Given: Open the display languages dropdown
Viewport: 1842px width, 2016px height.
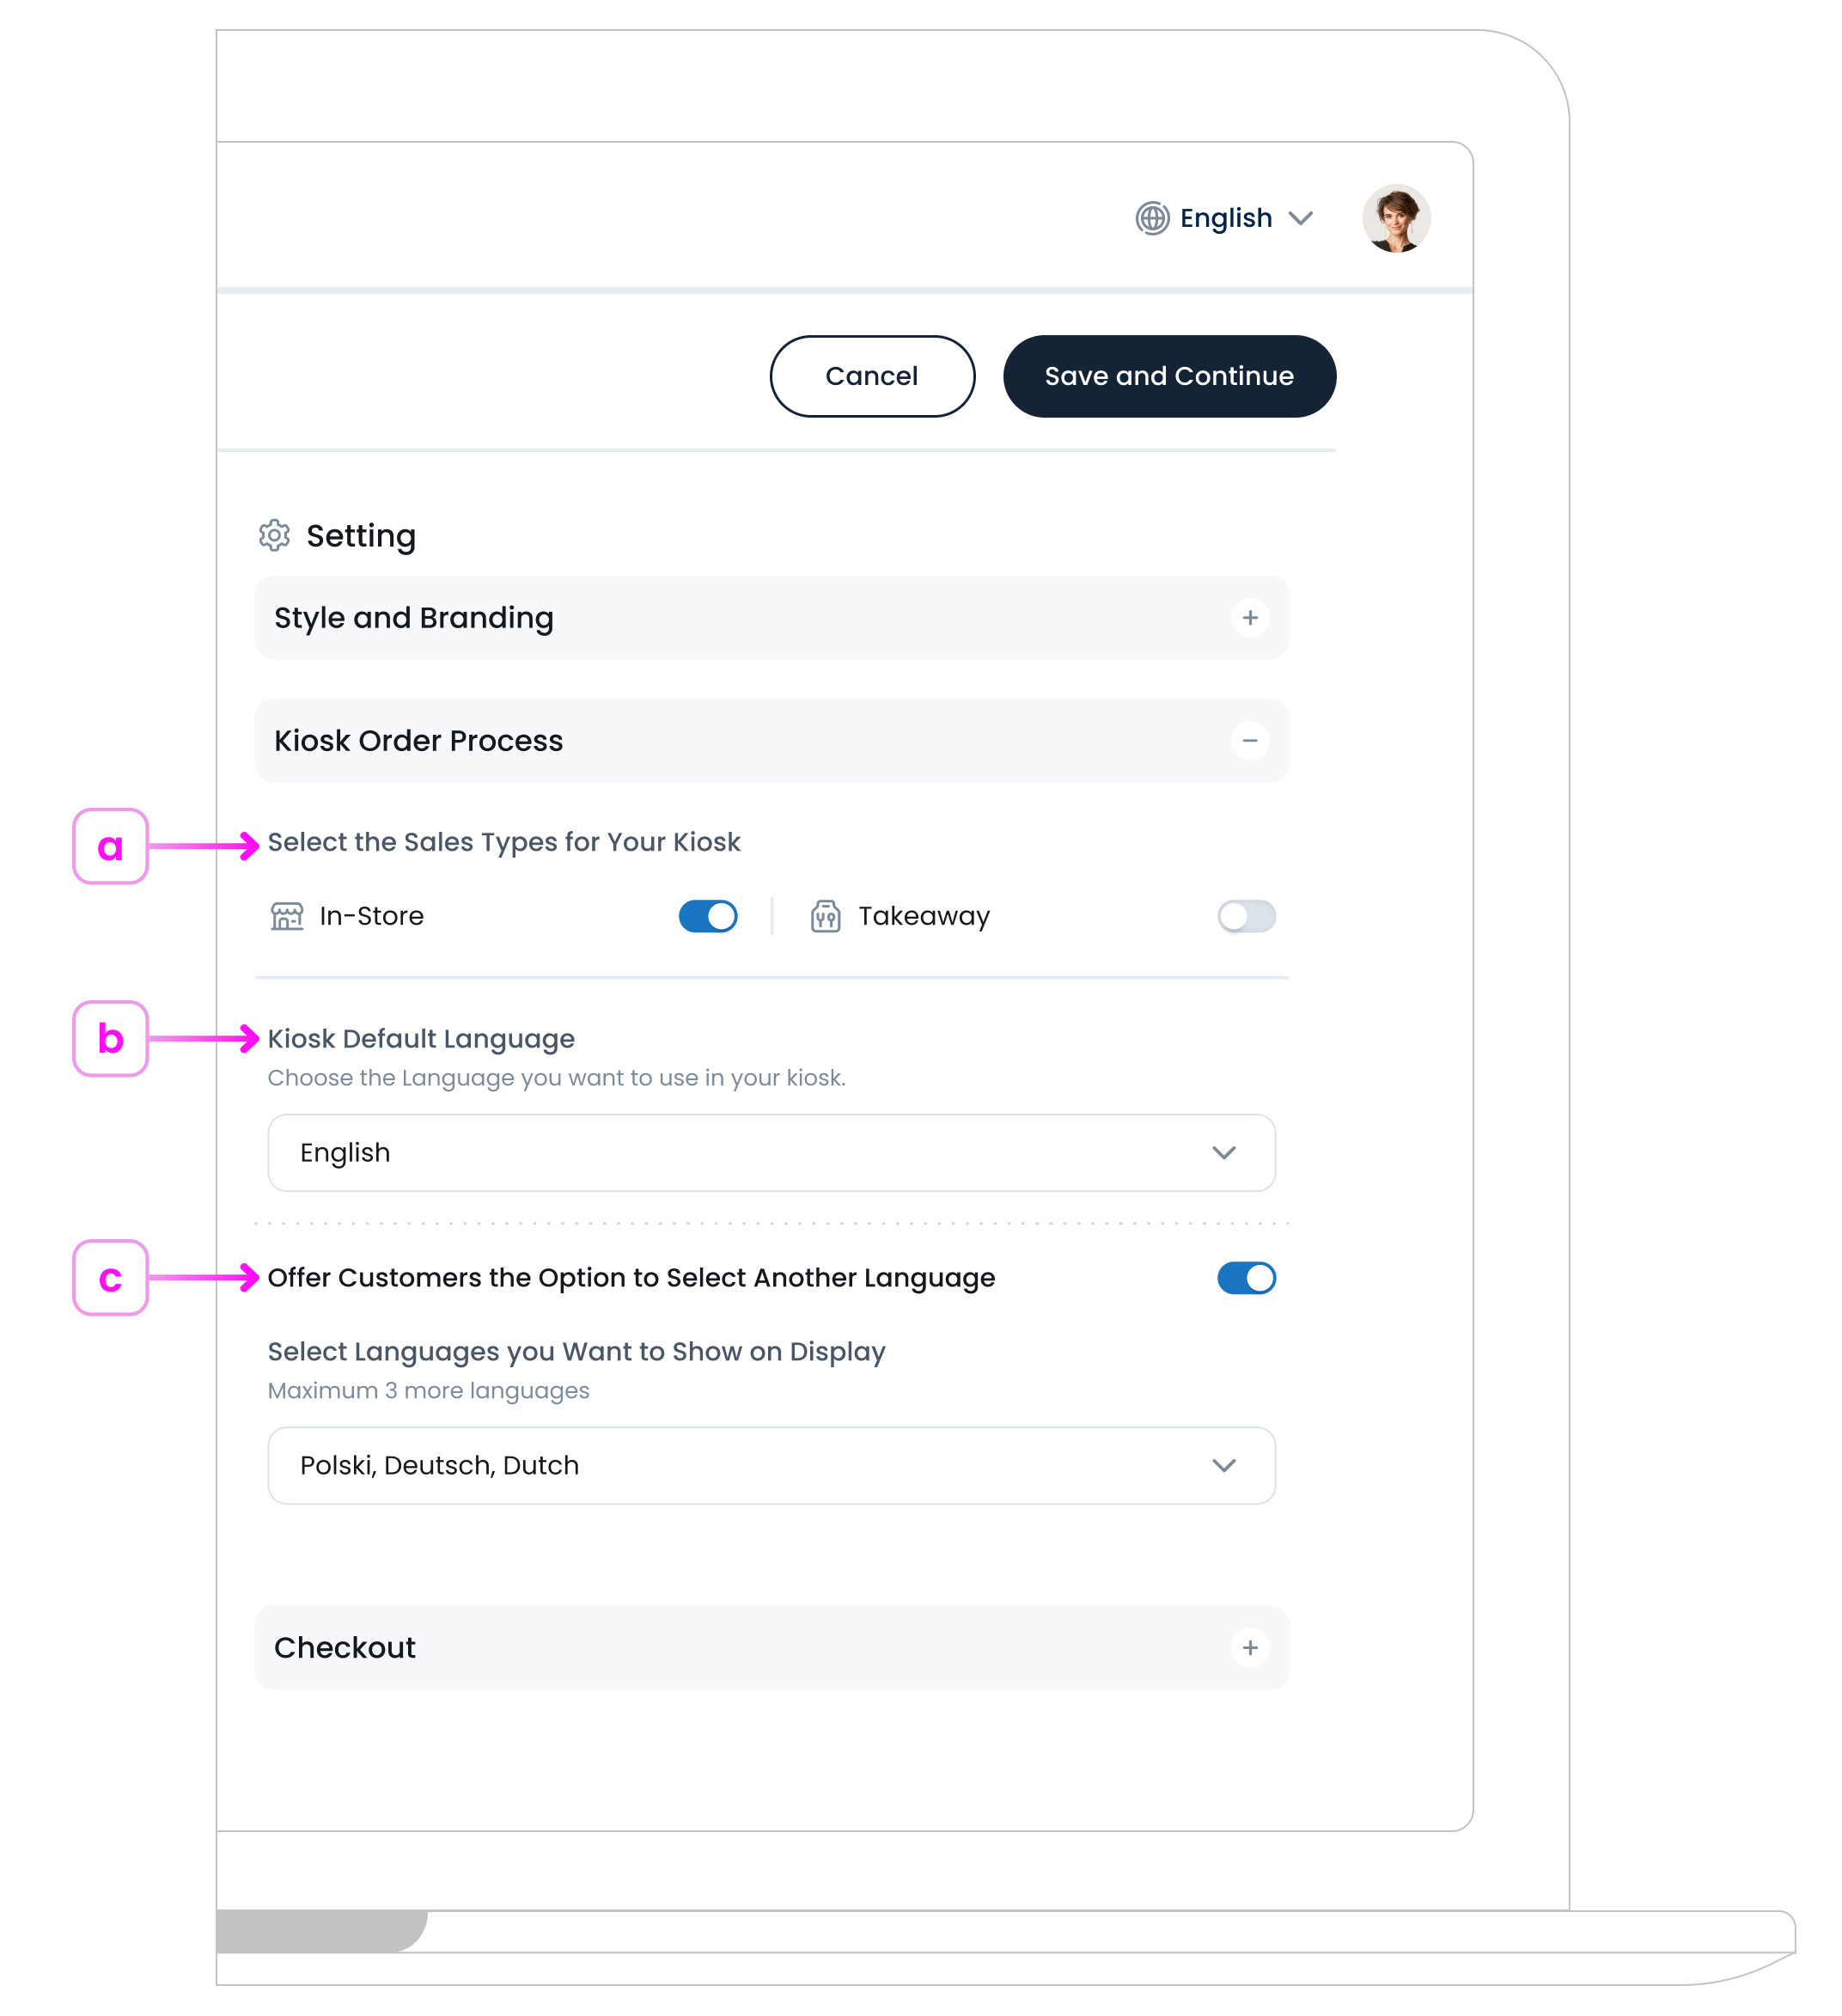Looking at the screenshot, I should pos(770,1465).
